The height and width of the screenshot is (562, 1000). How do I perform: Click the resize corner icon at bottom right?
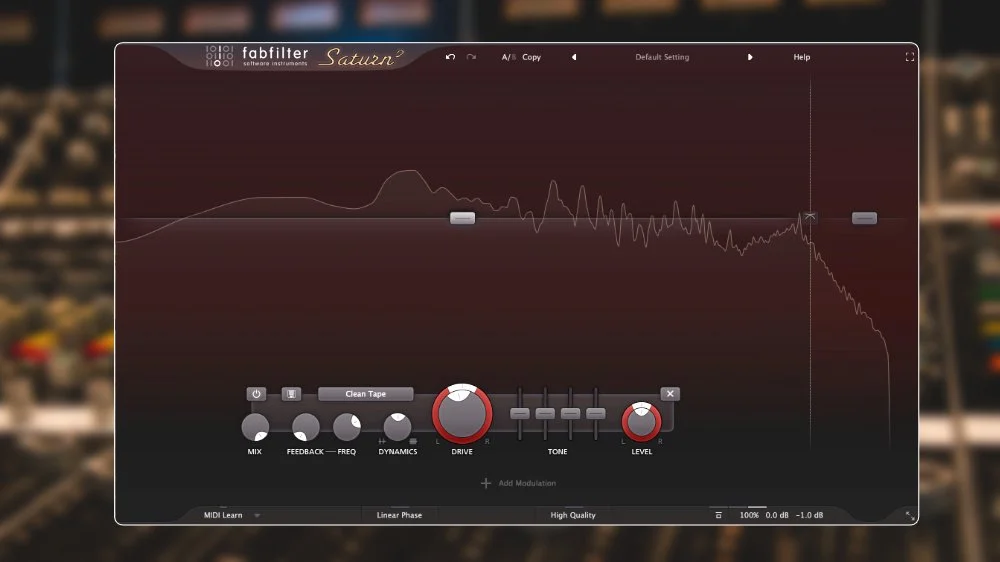click(910, 515)
